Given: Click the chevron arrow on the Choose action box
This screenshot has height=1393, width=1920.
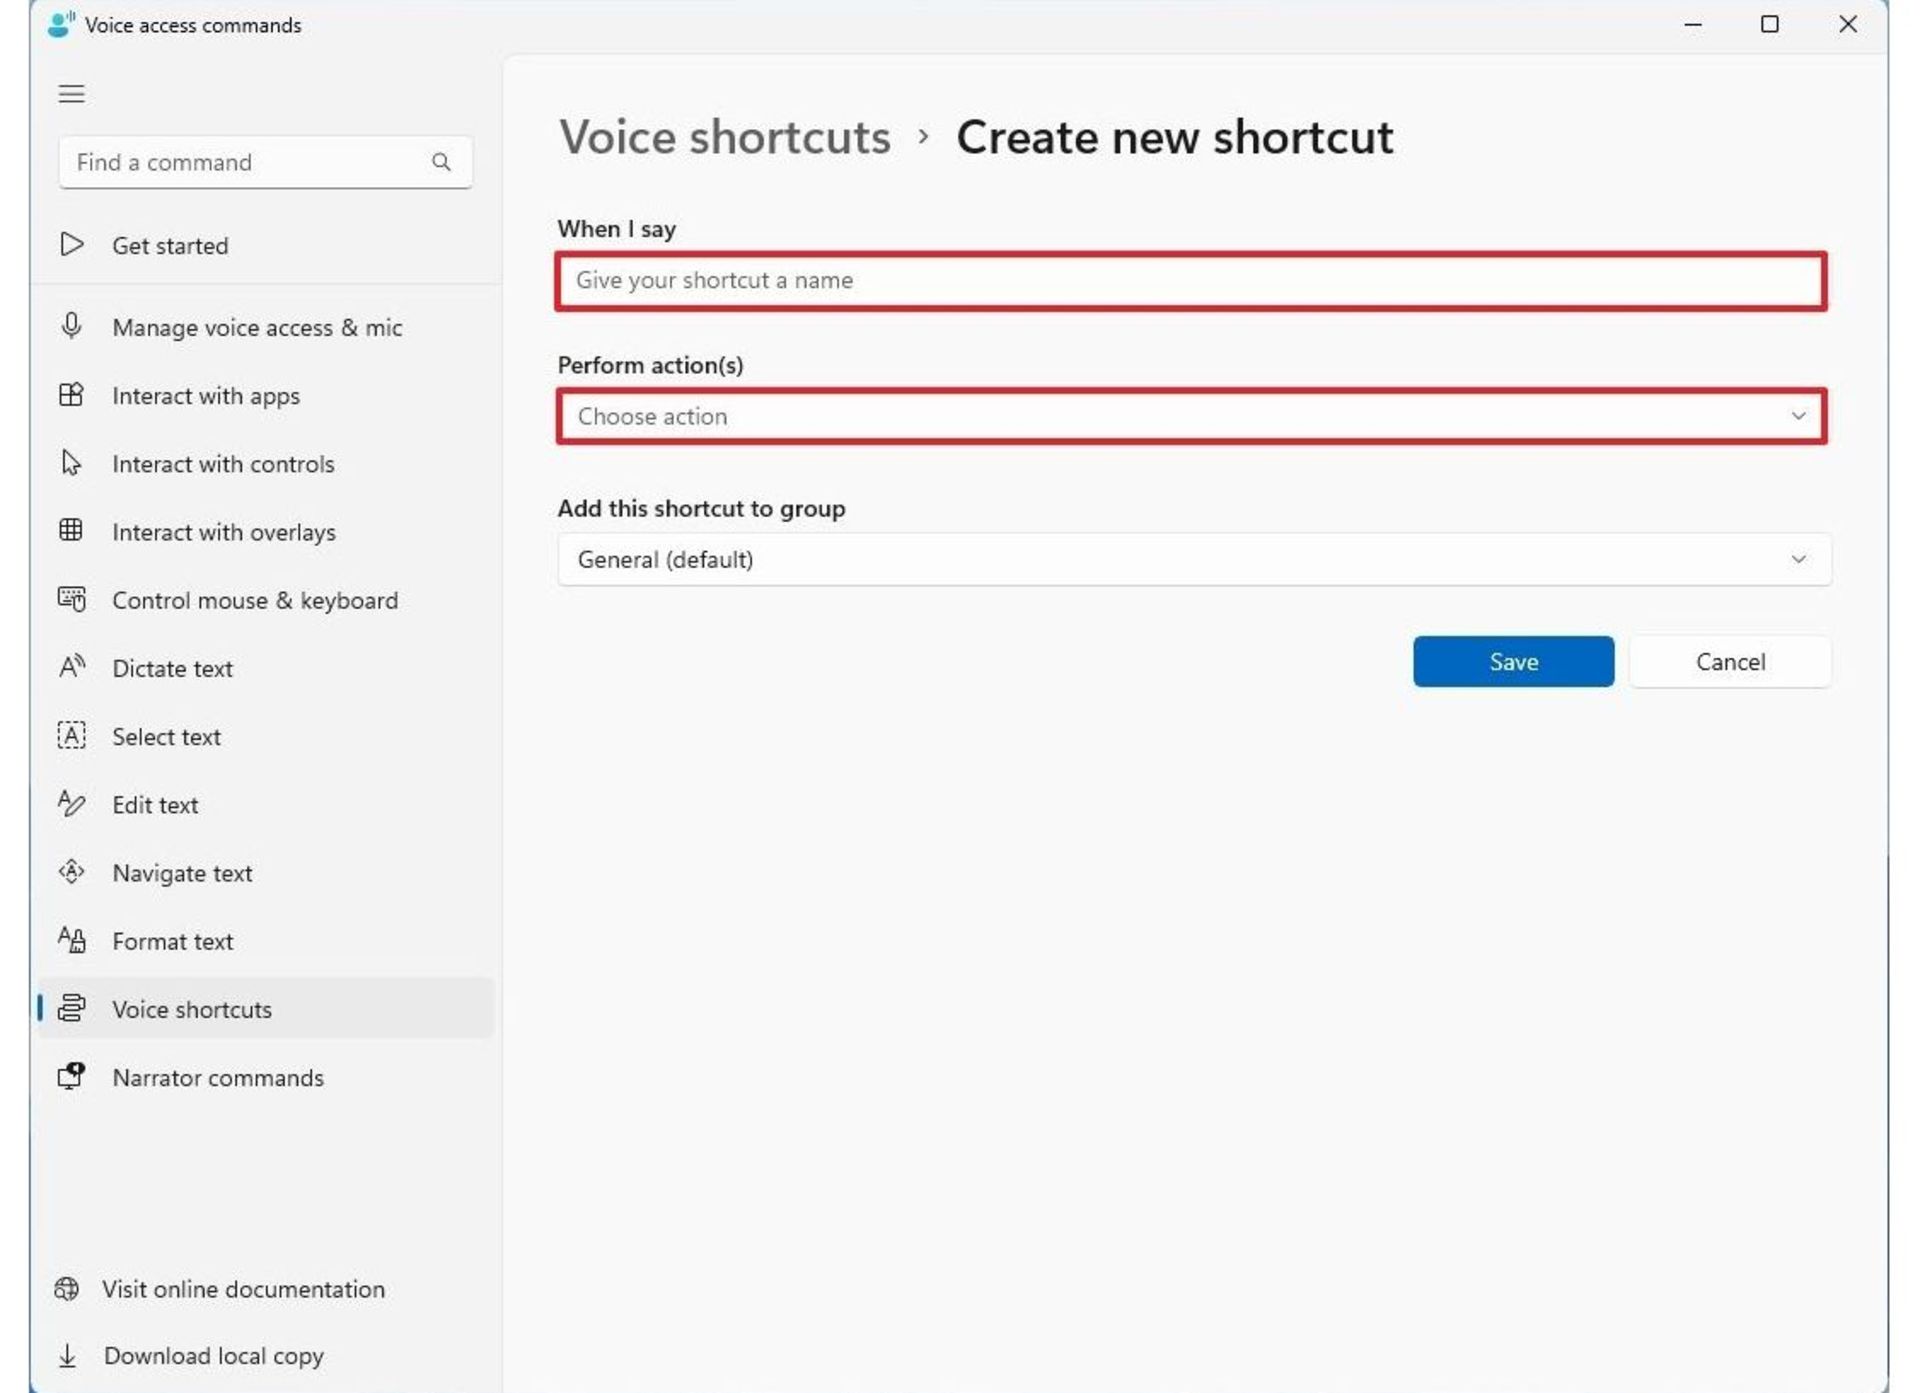Looking at the screenshot, I should [x=1798, y=416].
